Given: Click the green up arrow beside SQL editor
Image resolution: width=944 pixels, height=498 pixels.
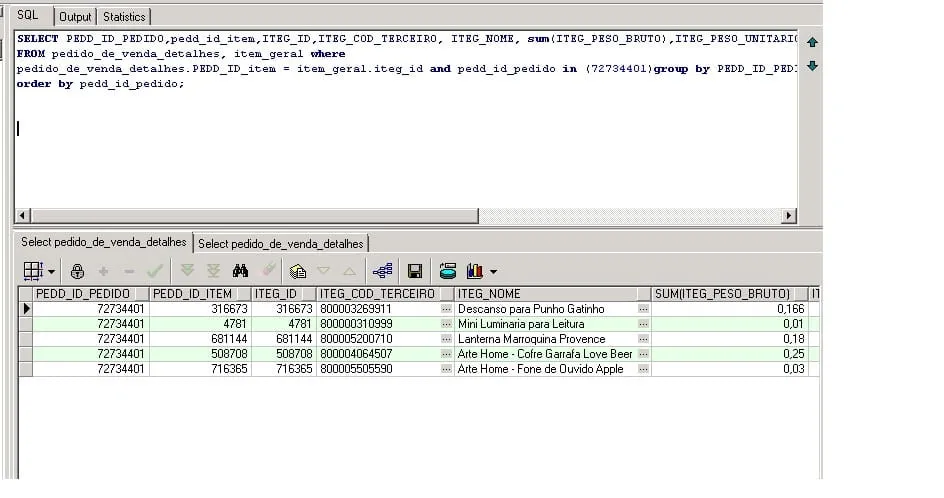Looking at the screenshot, I should click(812, 43).
